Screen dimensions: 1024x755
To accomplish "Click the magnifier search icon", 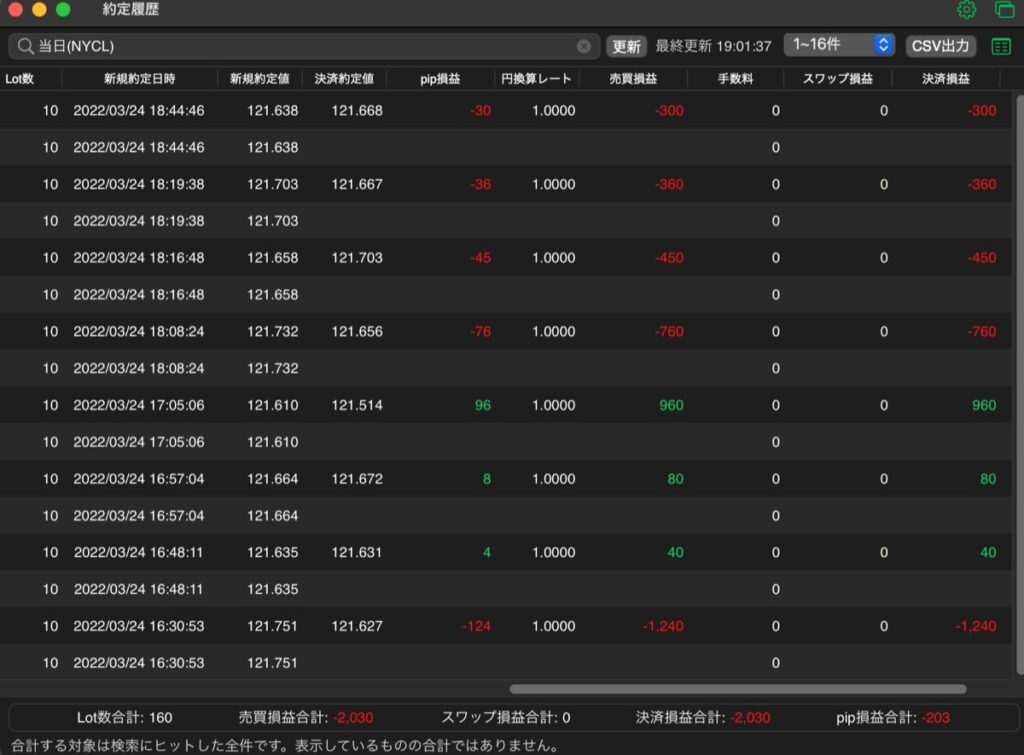I will click(25, 46).
